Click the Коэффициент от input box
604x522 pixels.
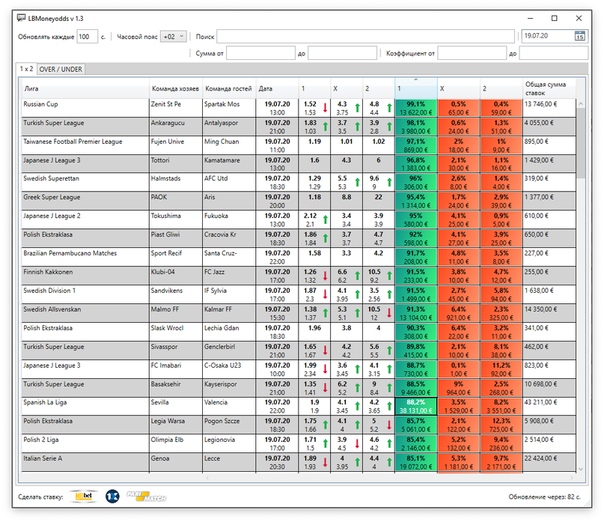tap(480, 53)
